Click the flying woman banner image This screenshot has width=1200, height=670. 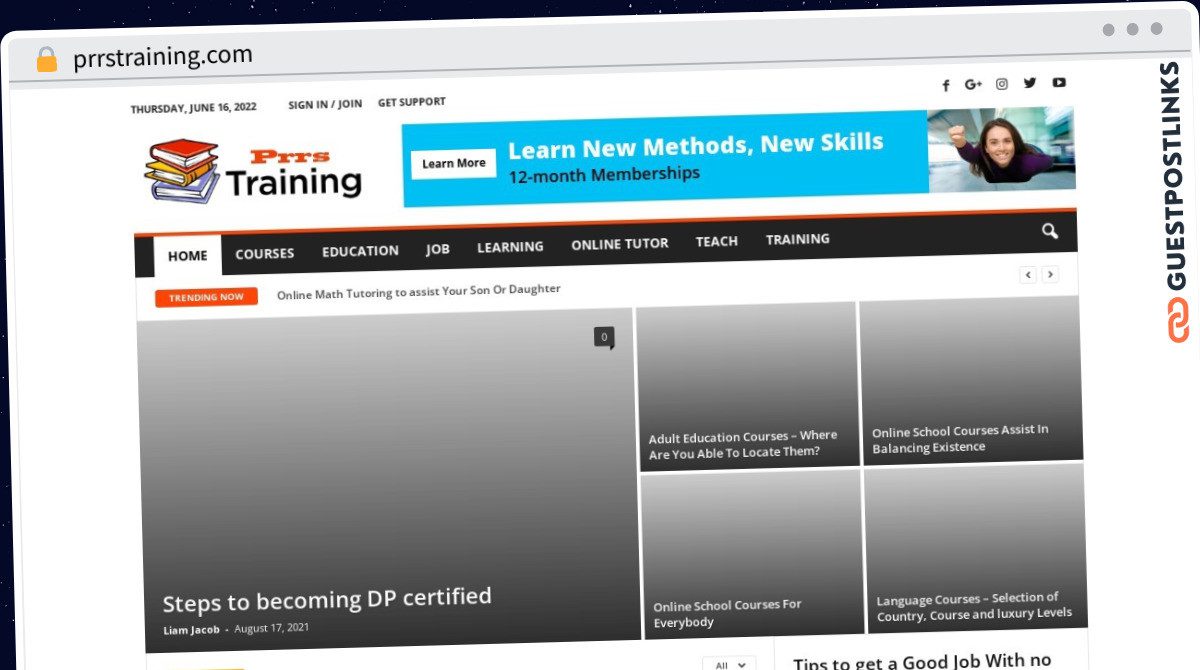1001,149
